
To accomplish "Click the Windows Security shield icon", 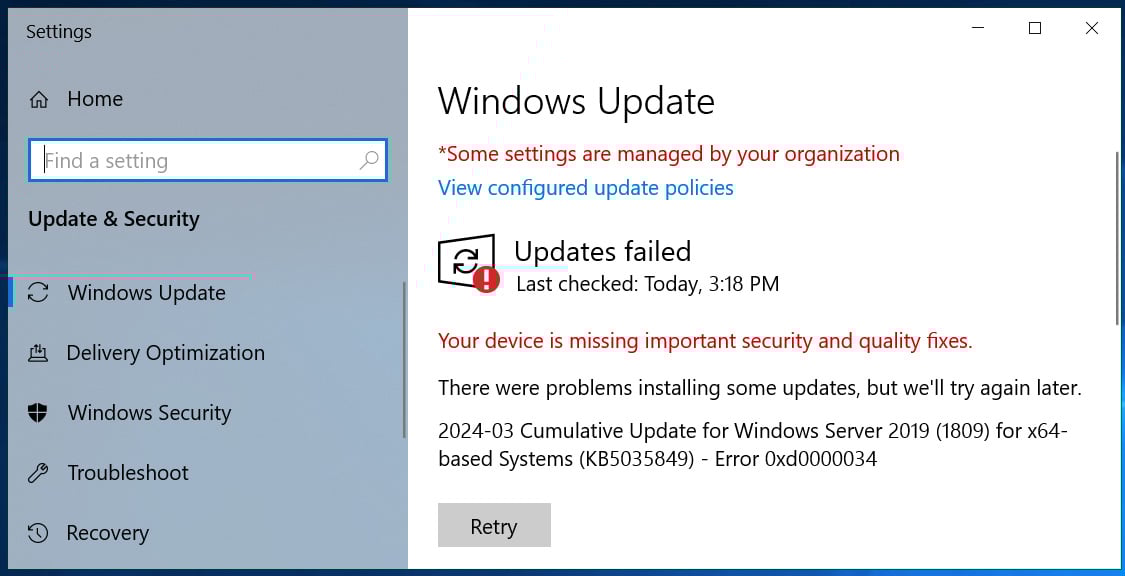I will point(39,413).
